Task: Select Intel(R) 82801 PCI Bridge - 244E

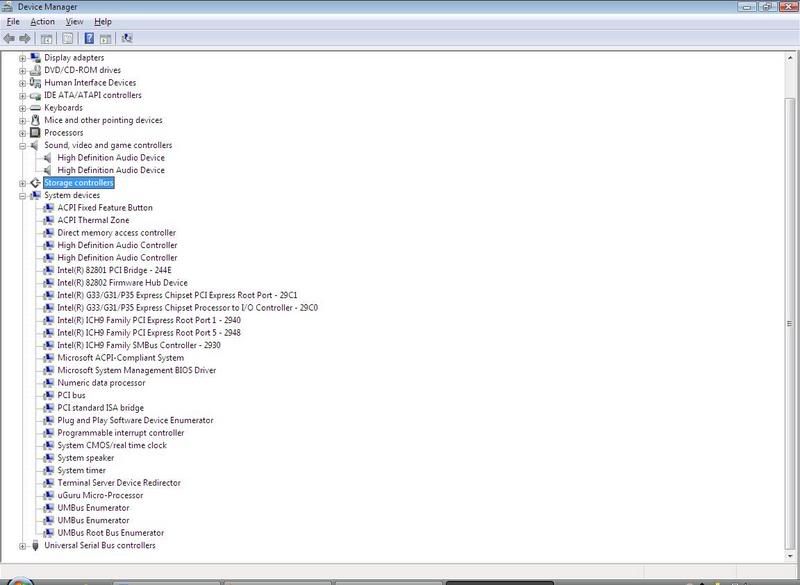Action: [114, 270]
